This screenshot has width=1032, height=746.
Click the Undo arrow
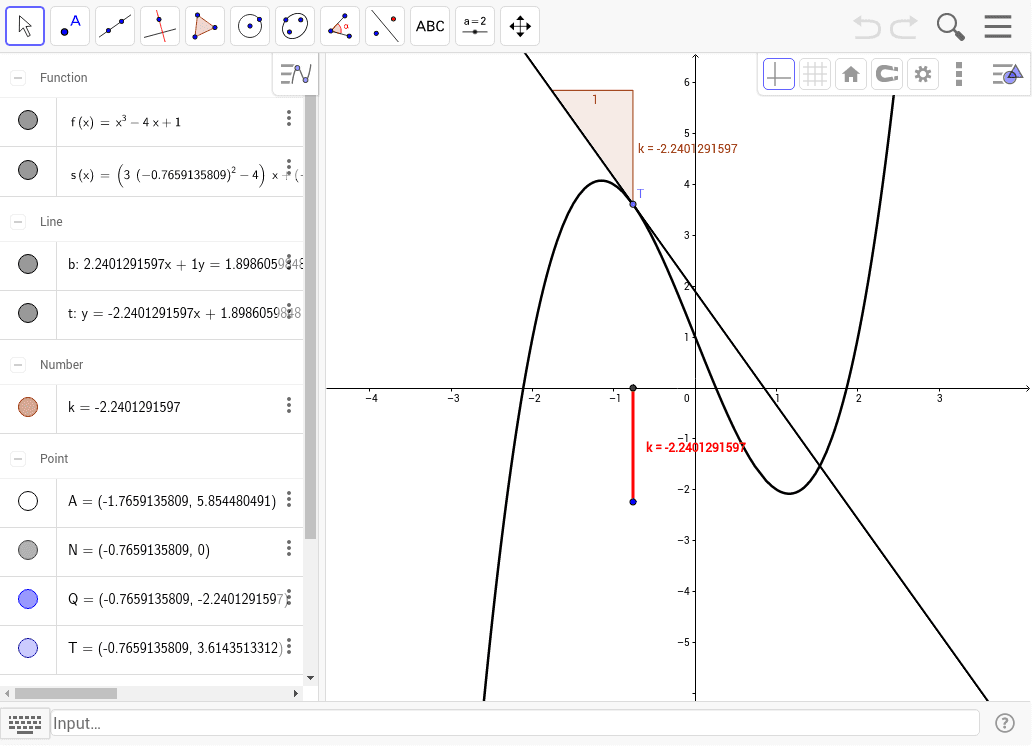(867, 27)
